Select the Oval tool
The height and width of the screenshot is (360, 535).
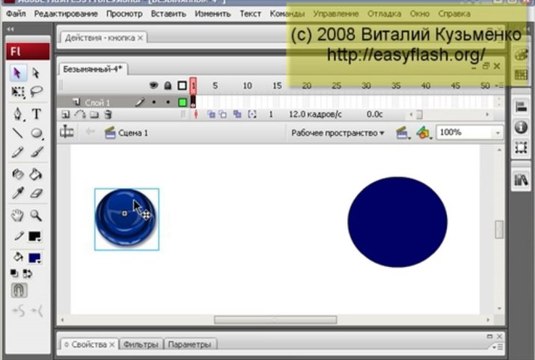[36, 133]
